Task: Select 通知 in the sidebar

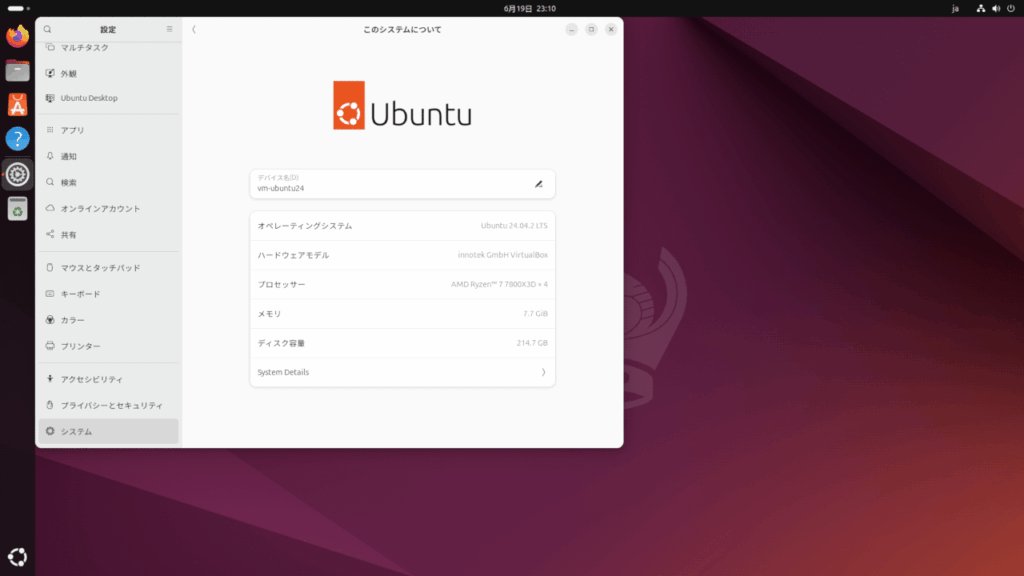Action: [108, 156]
